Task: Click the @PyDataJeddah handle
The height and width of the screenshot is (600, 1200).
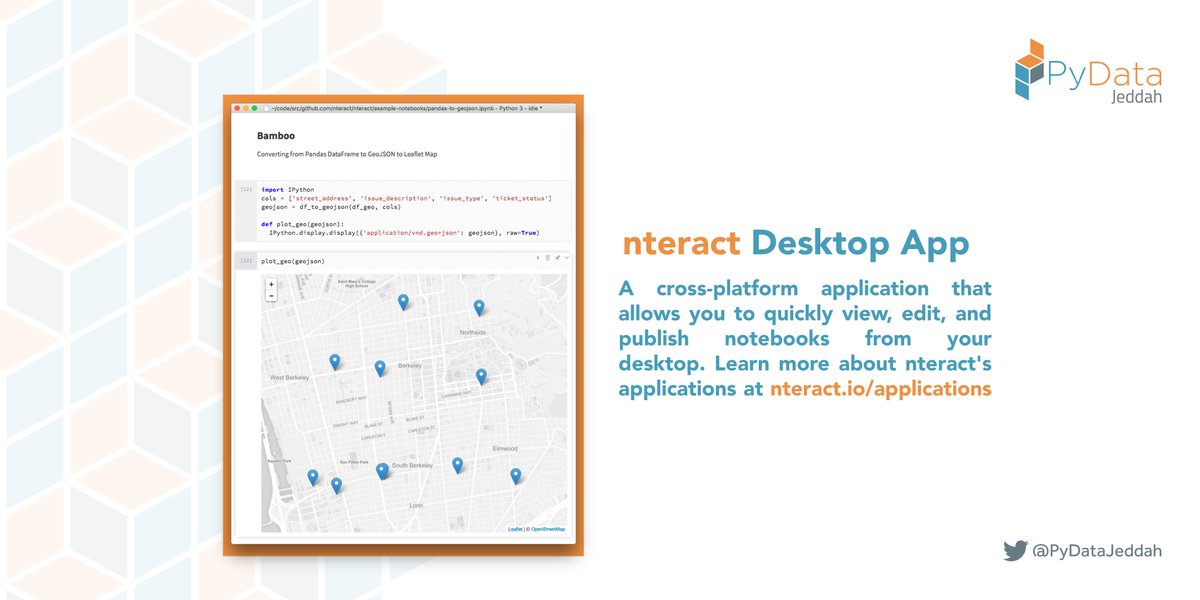Action: click(x=1097, y=551)
